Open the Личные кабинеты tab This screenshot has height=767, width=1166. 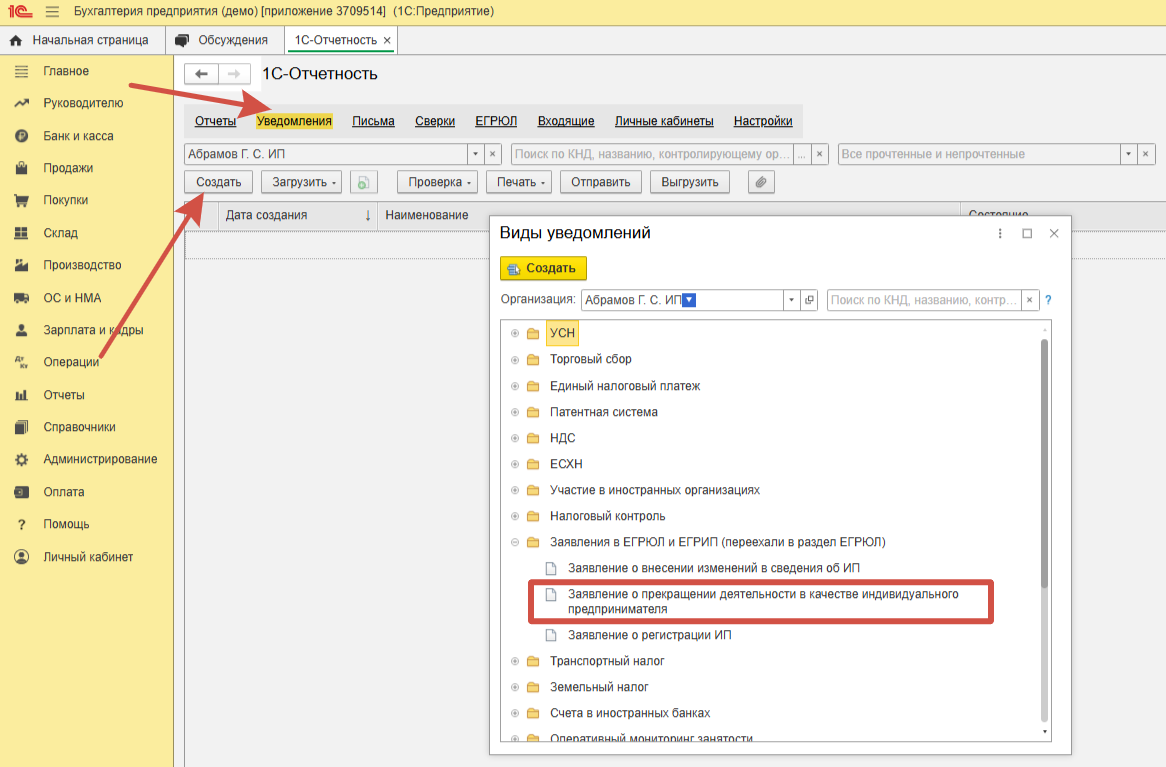pos(664,121)
